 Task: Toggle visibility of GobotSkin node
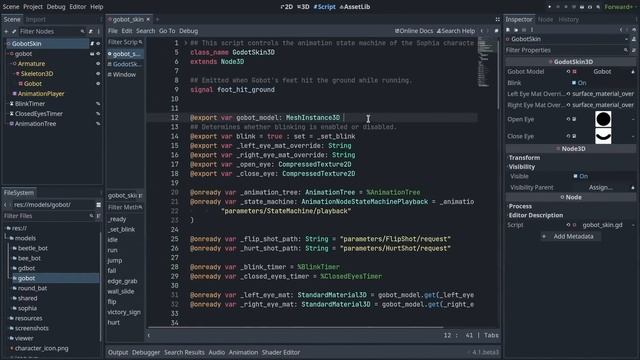[98, 44]
